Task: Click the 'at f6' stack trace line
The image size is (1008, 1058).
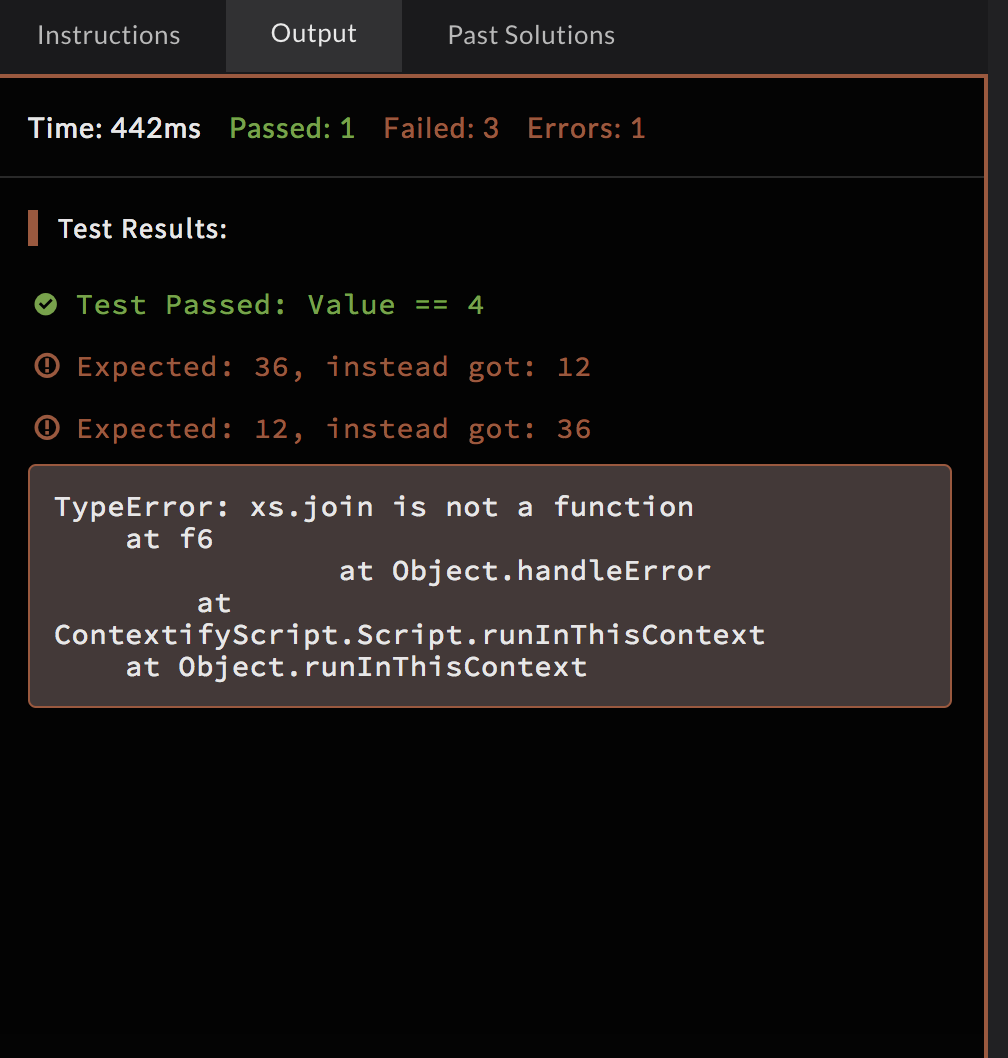Action: 169,539
